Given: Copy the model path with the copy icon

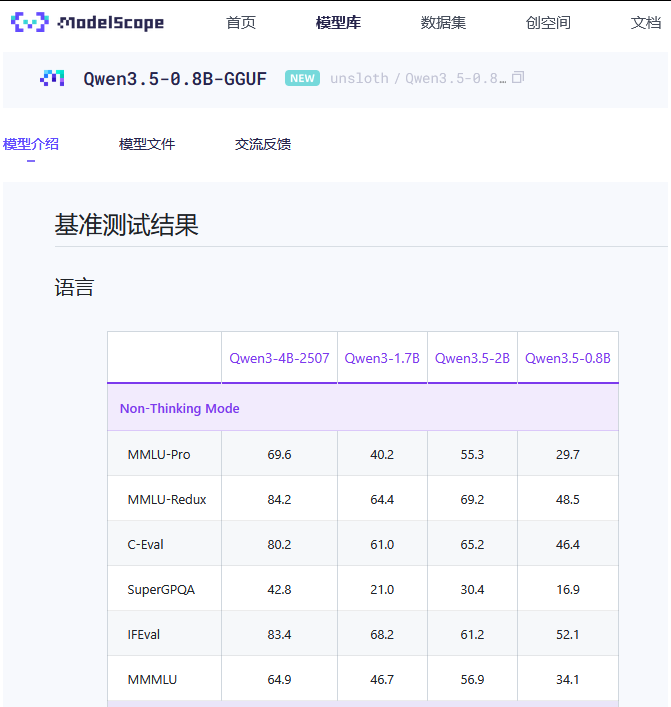Looking at the screenshot, I should [x=518, y=78].
